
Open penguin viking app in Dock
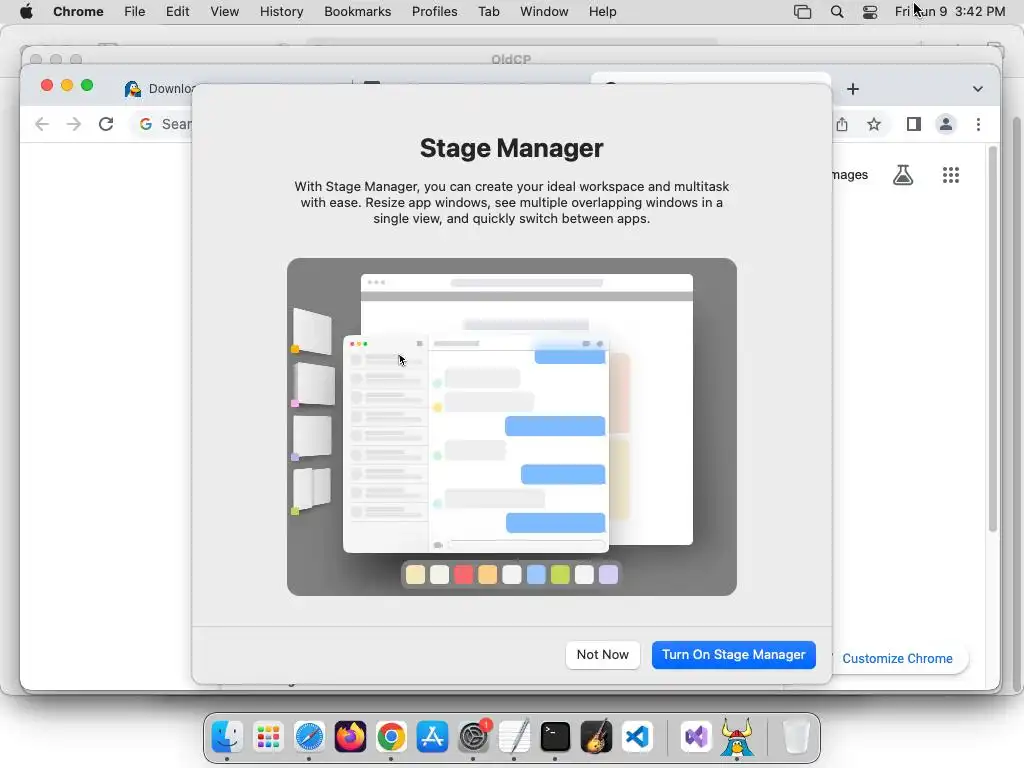click(x=737, y=737)
